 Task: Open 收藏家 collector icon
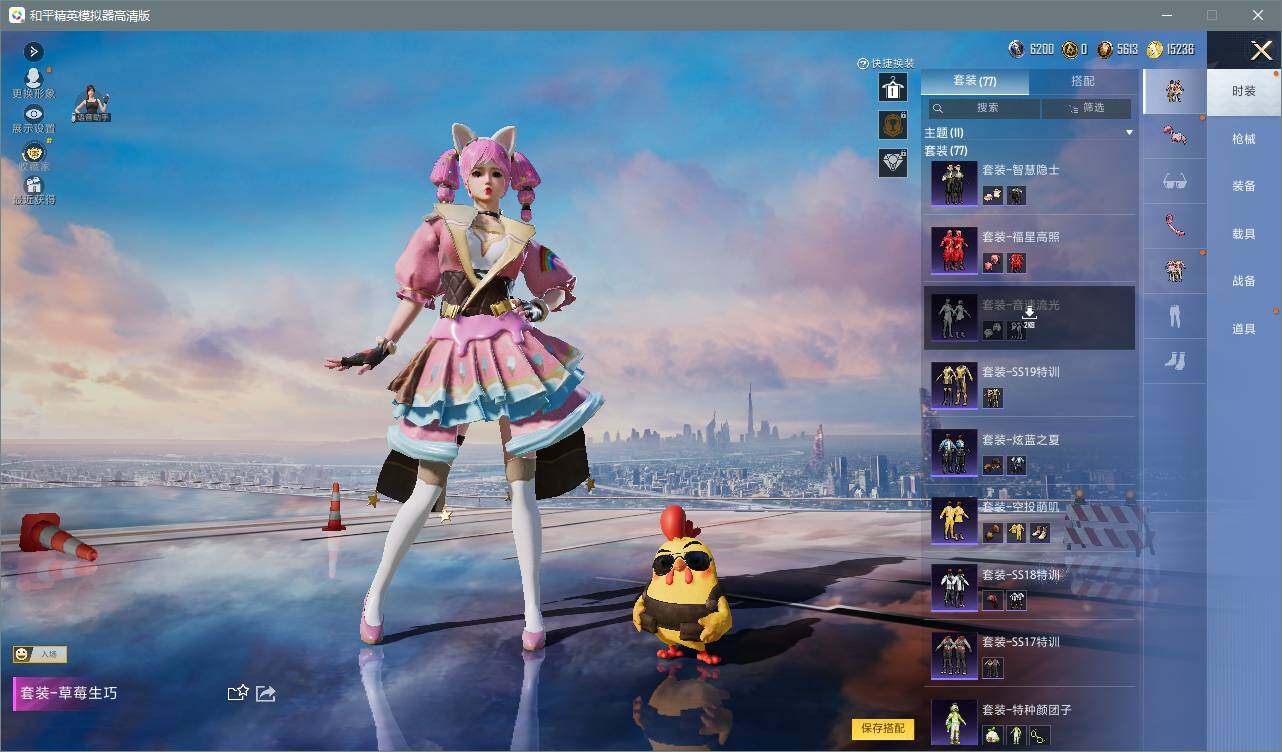pyautogui.click(x=33, y=155)
